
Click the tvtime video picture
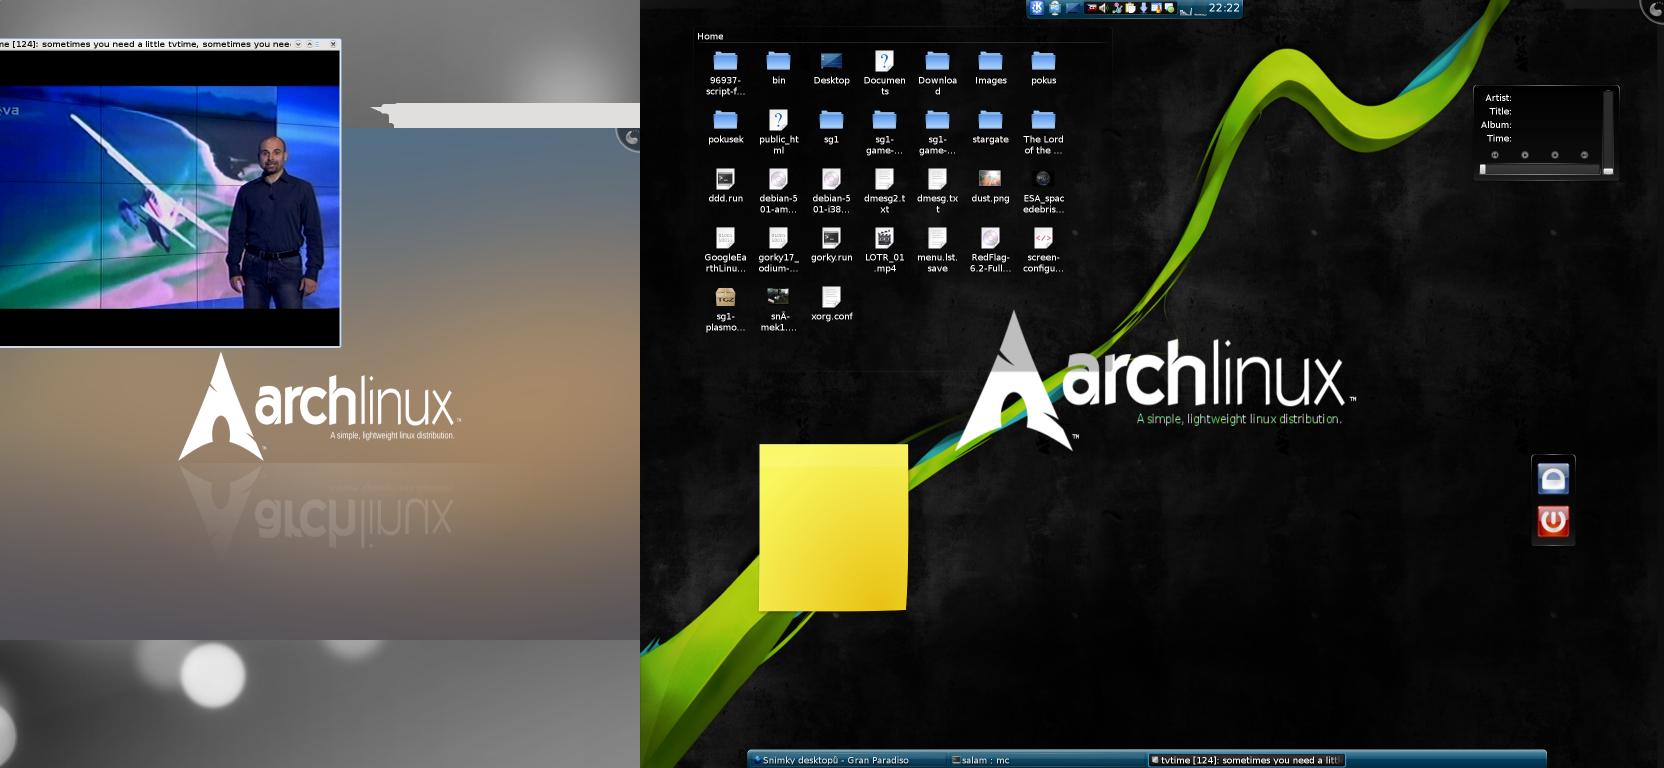coord(170,197)
